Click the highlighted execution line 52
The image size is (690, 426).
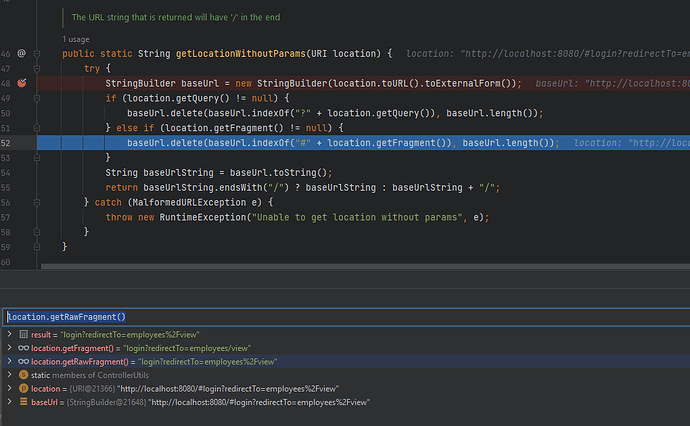click(x=363, y=143)
